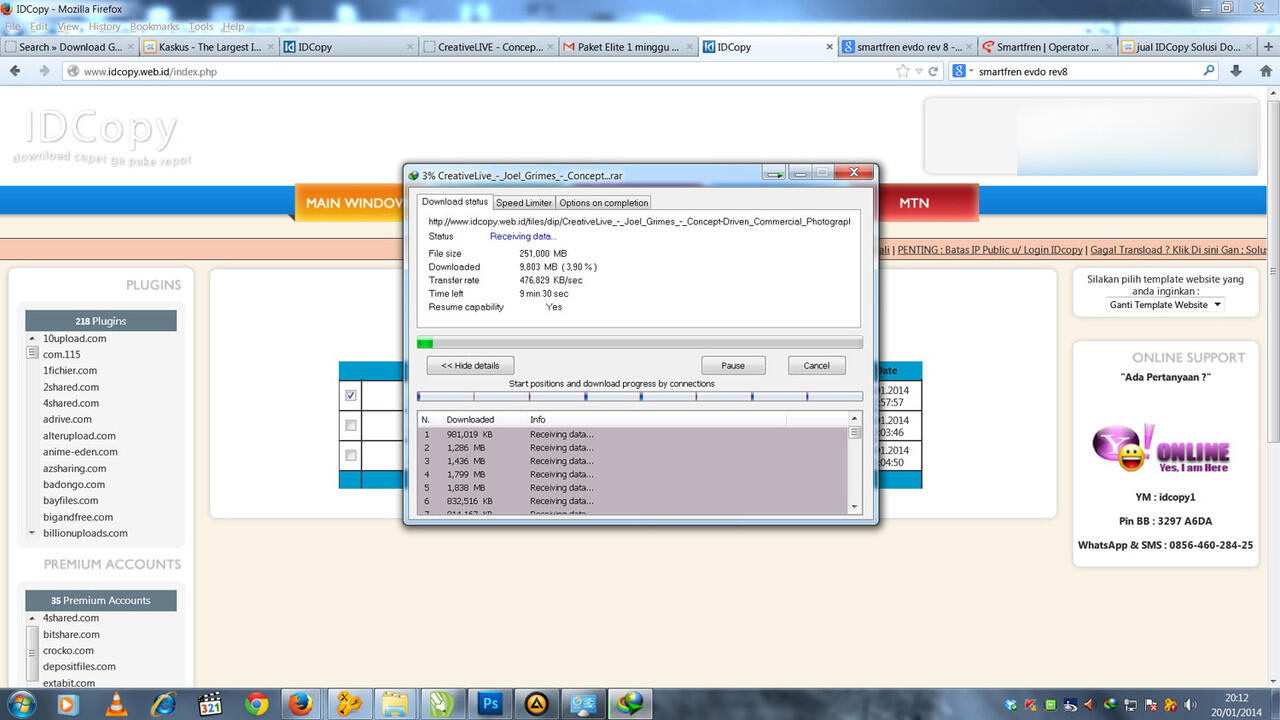Click the taskbar clock showing 20:12
This screenshot has width=1280, height=720.
[x=1237, y=705]
